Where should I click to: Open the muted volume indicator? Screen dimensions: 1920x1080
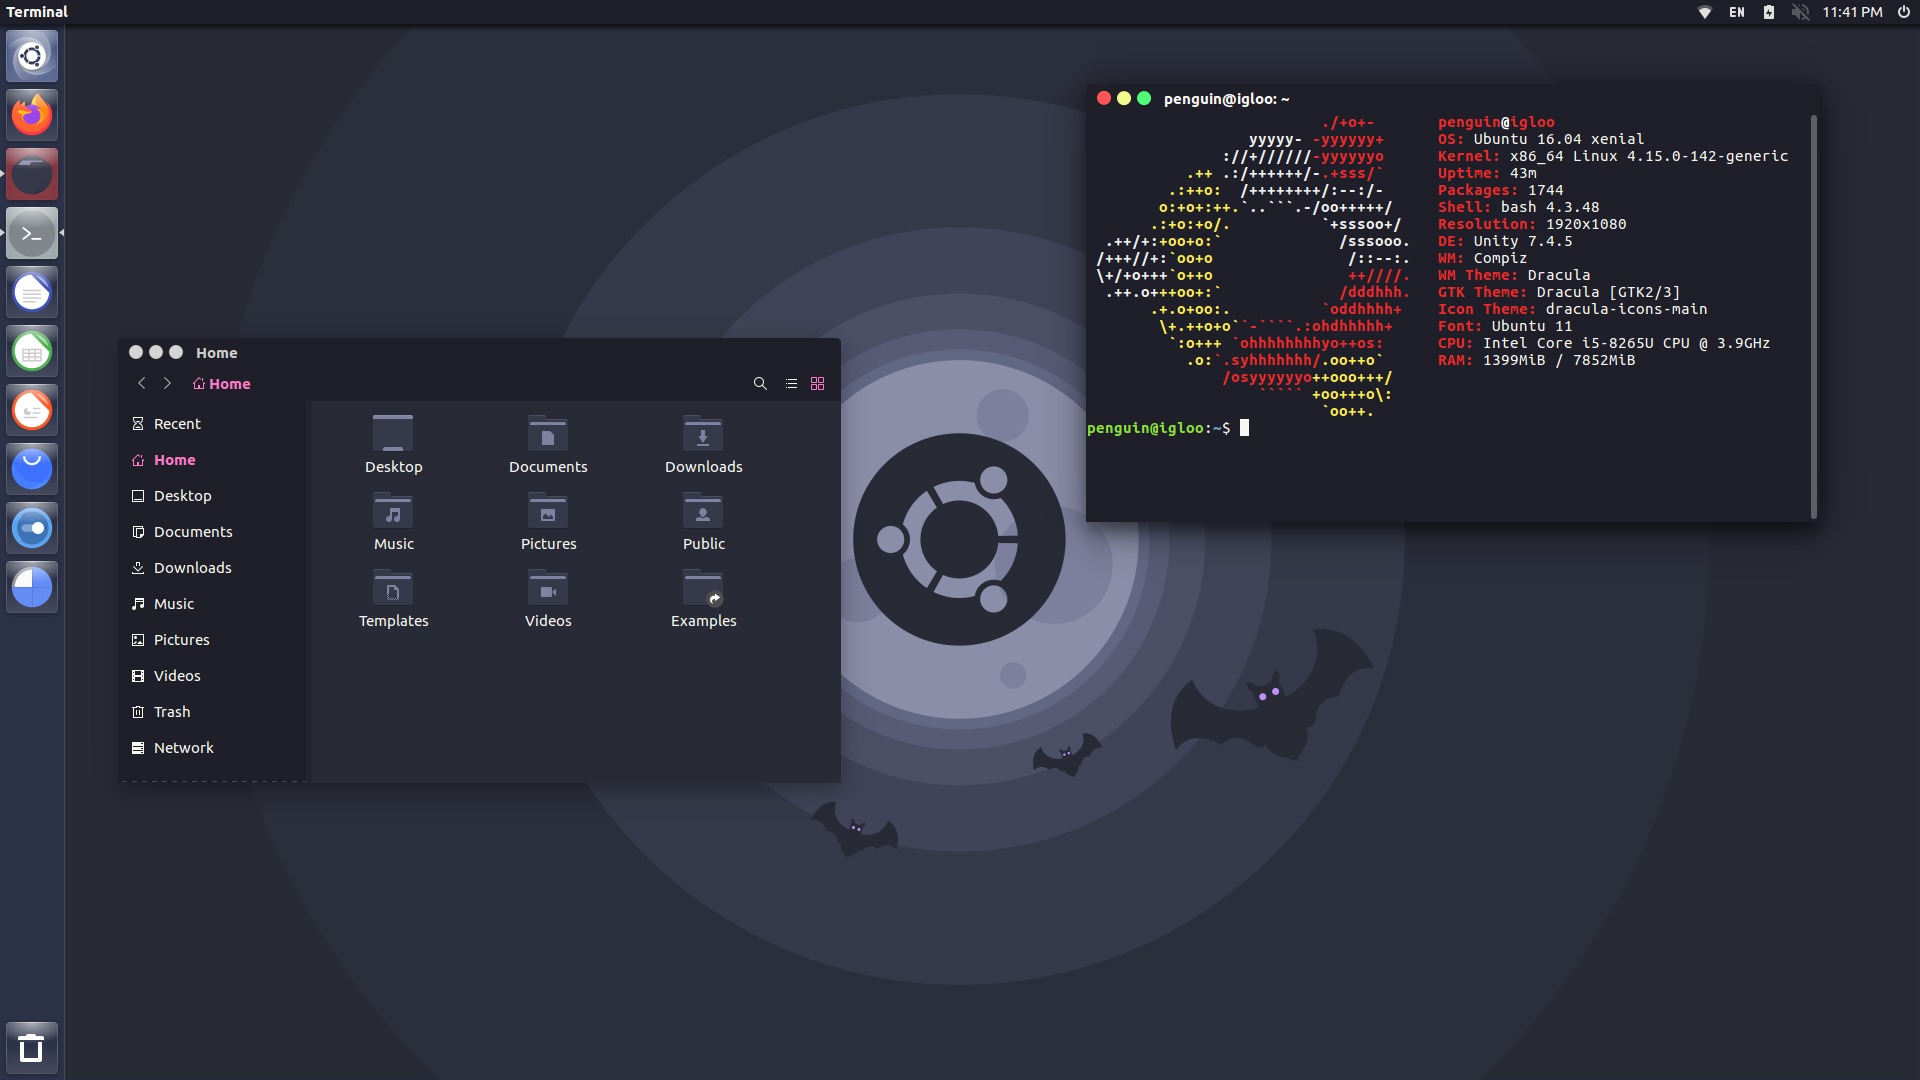(x=1800, y=12)
